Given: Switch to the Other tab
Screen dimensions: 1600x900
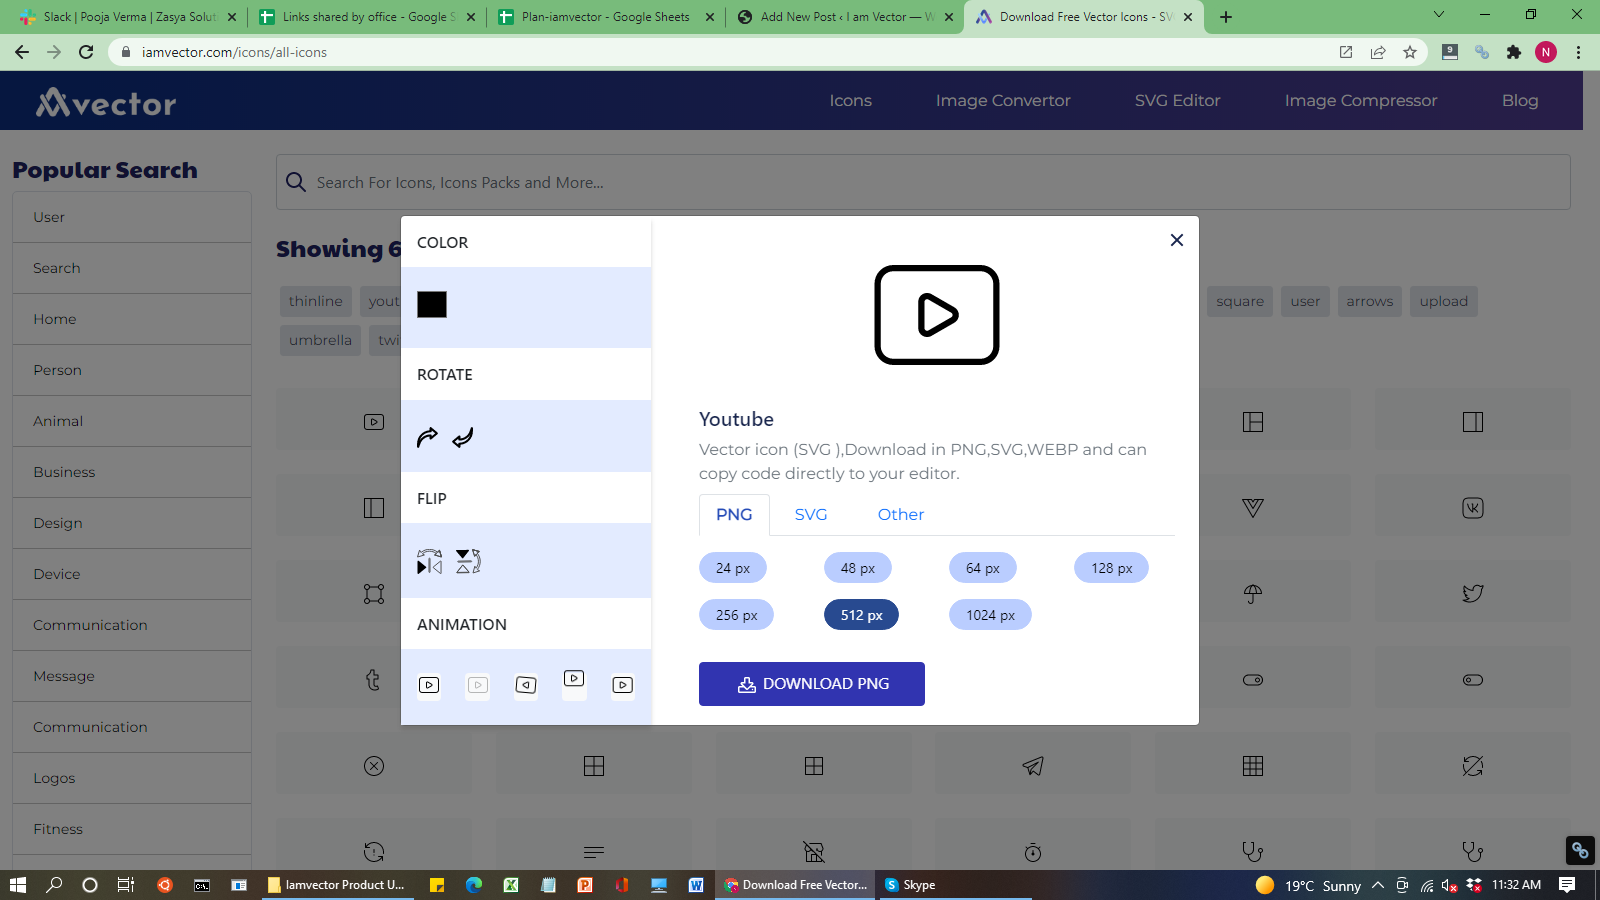Looking at the screenshot, I should pyautogui.click(x=900, y=514).
